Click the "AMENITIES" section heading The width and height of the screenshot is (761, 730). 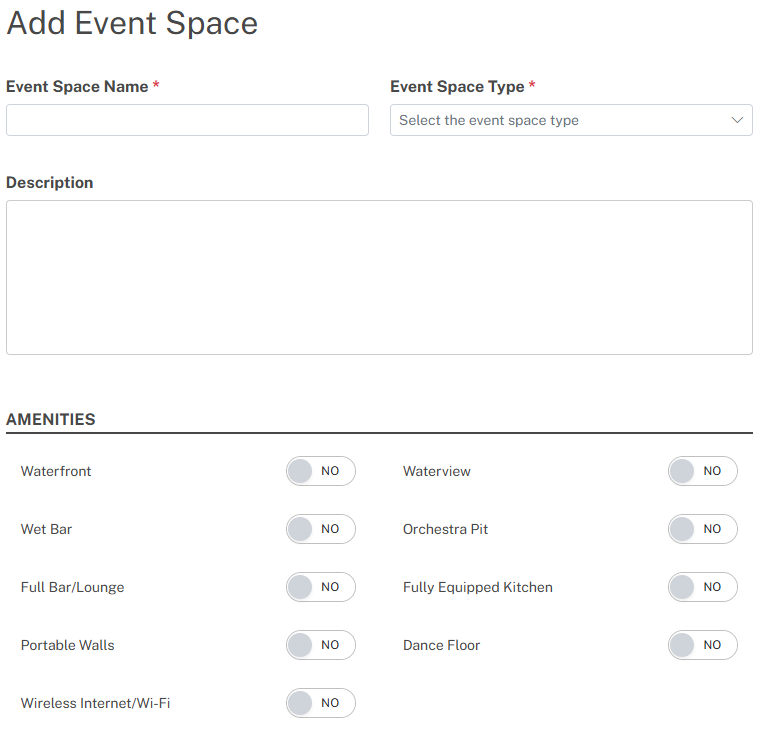click(x=51, y=419)
